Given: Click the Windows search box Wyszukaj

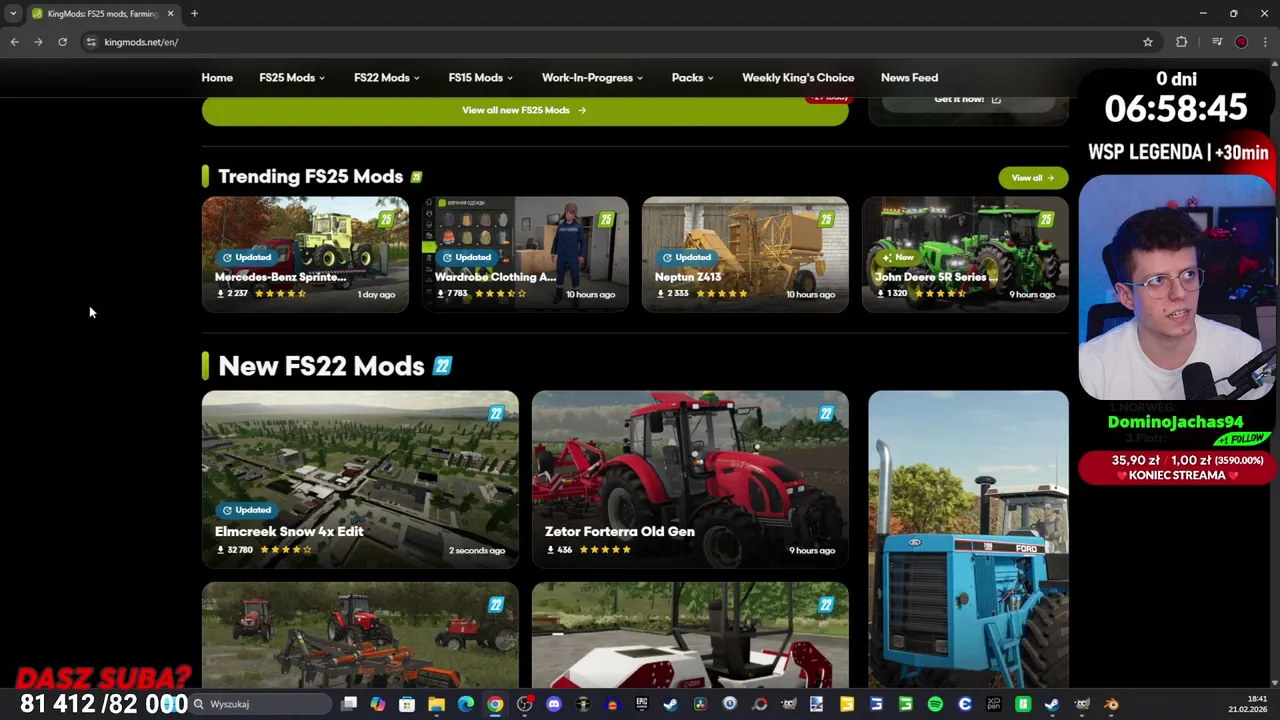Looking at the screenshot, I should coord(262,704).
